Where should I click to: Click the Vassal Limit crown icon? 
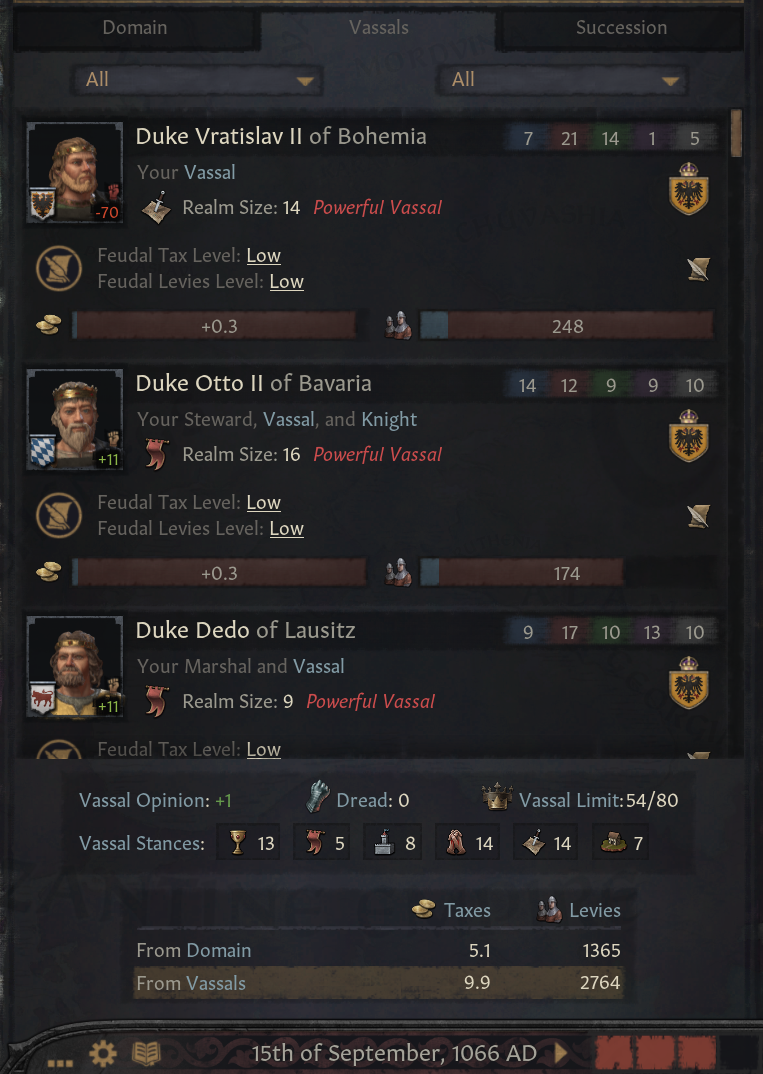tap(497, 799)
